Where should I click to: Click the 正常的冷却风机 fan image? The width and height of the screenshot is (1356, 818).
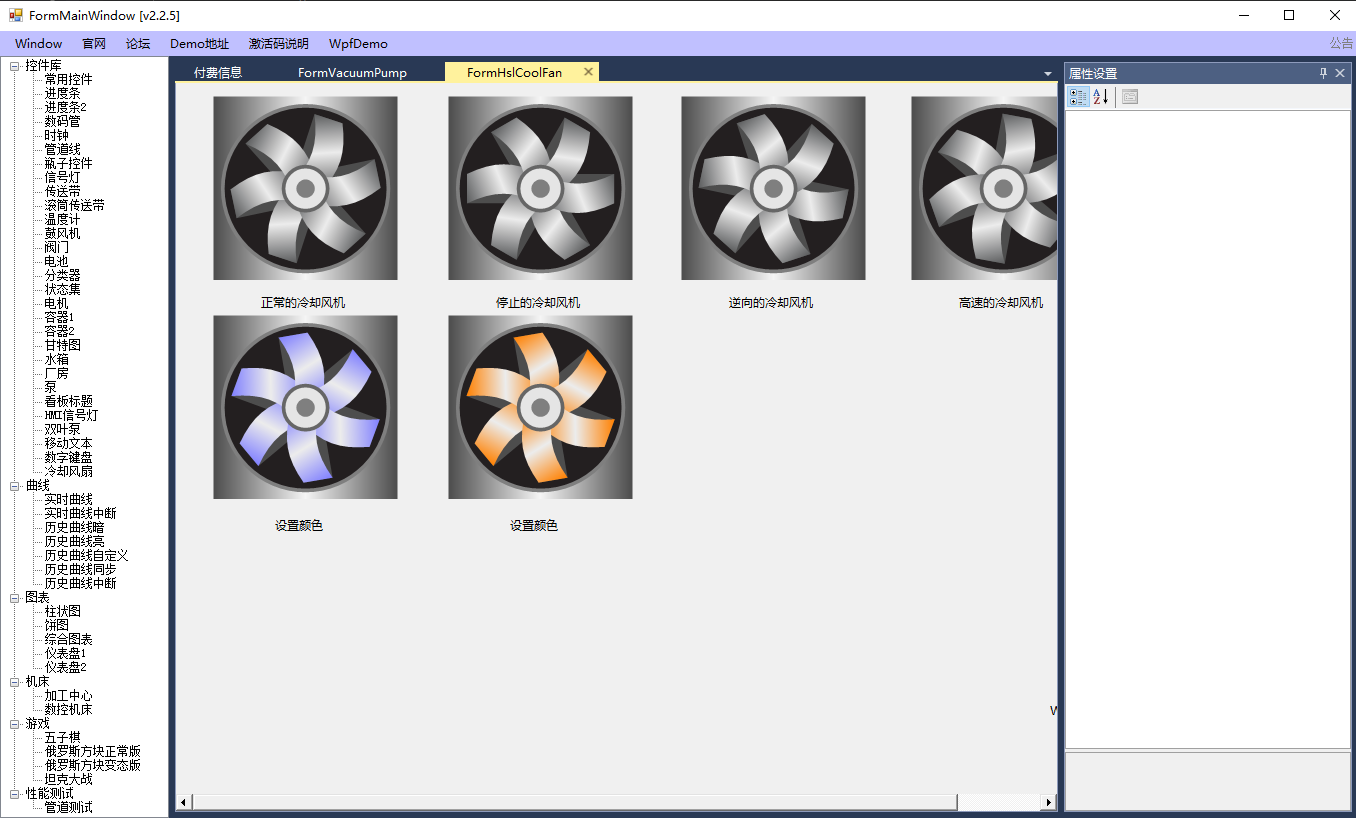click(305, 188)
